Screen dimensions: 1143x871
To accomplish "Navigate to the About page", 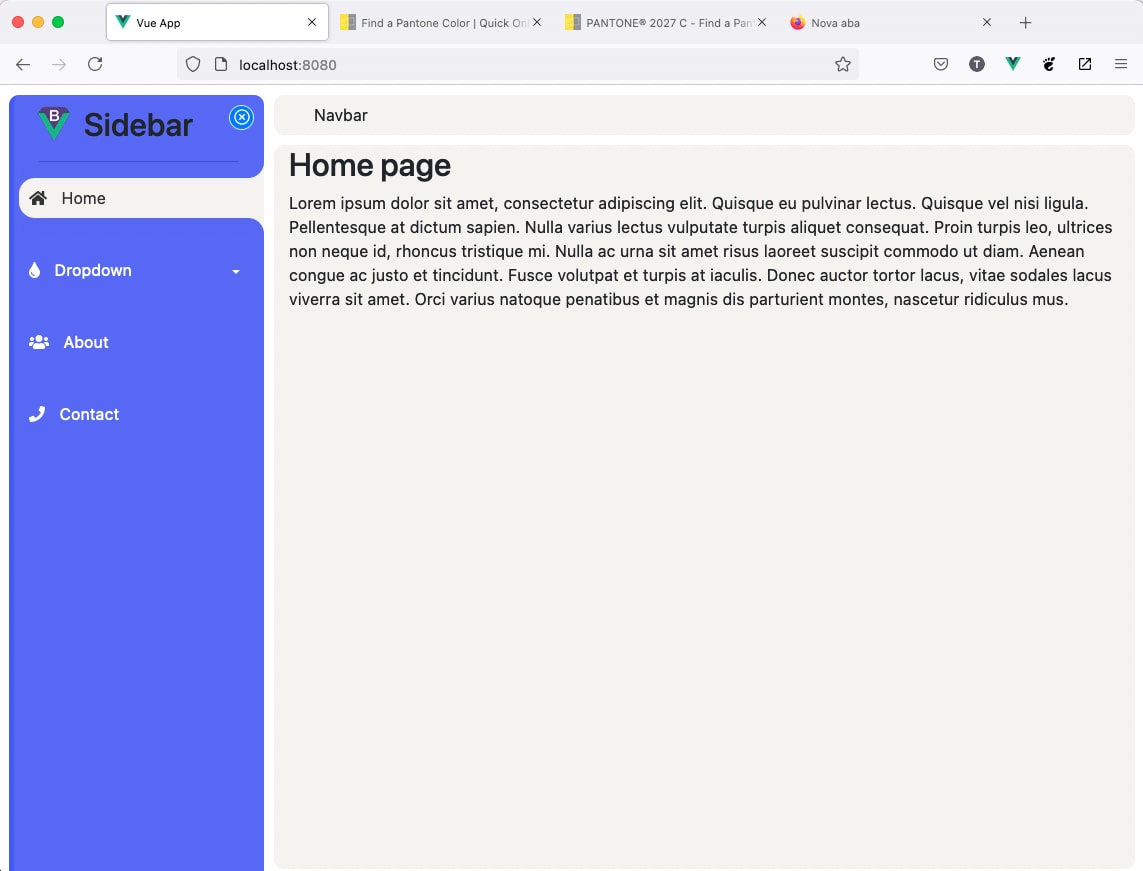I will 85,341.
